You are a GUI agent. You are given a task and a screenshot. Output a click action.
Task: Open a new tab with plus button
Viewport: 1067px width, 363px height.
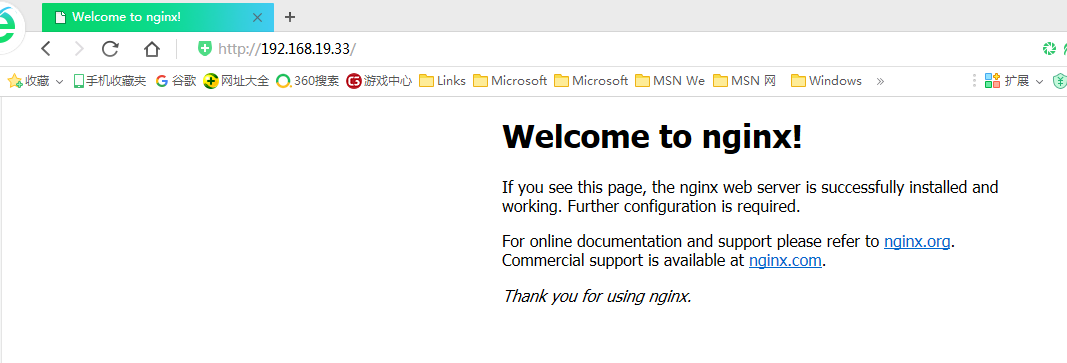pos(290,17)
